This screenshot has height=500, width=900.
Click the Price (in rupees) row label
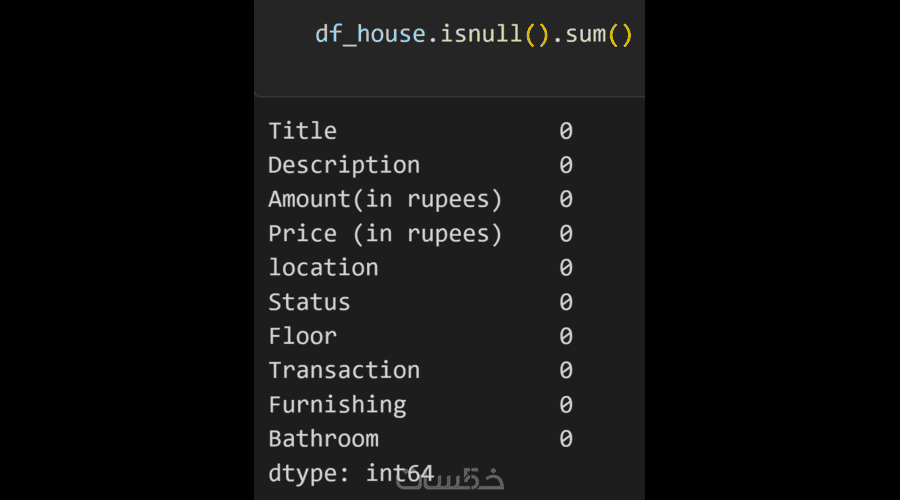click(385, 234)
